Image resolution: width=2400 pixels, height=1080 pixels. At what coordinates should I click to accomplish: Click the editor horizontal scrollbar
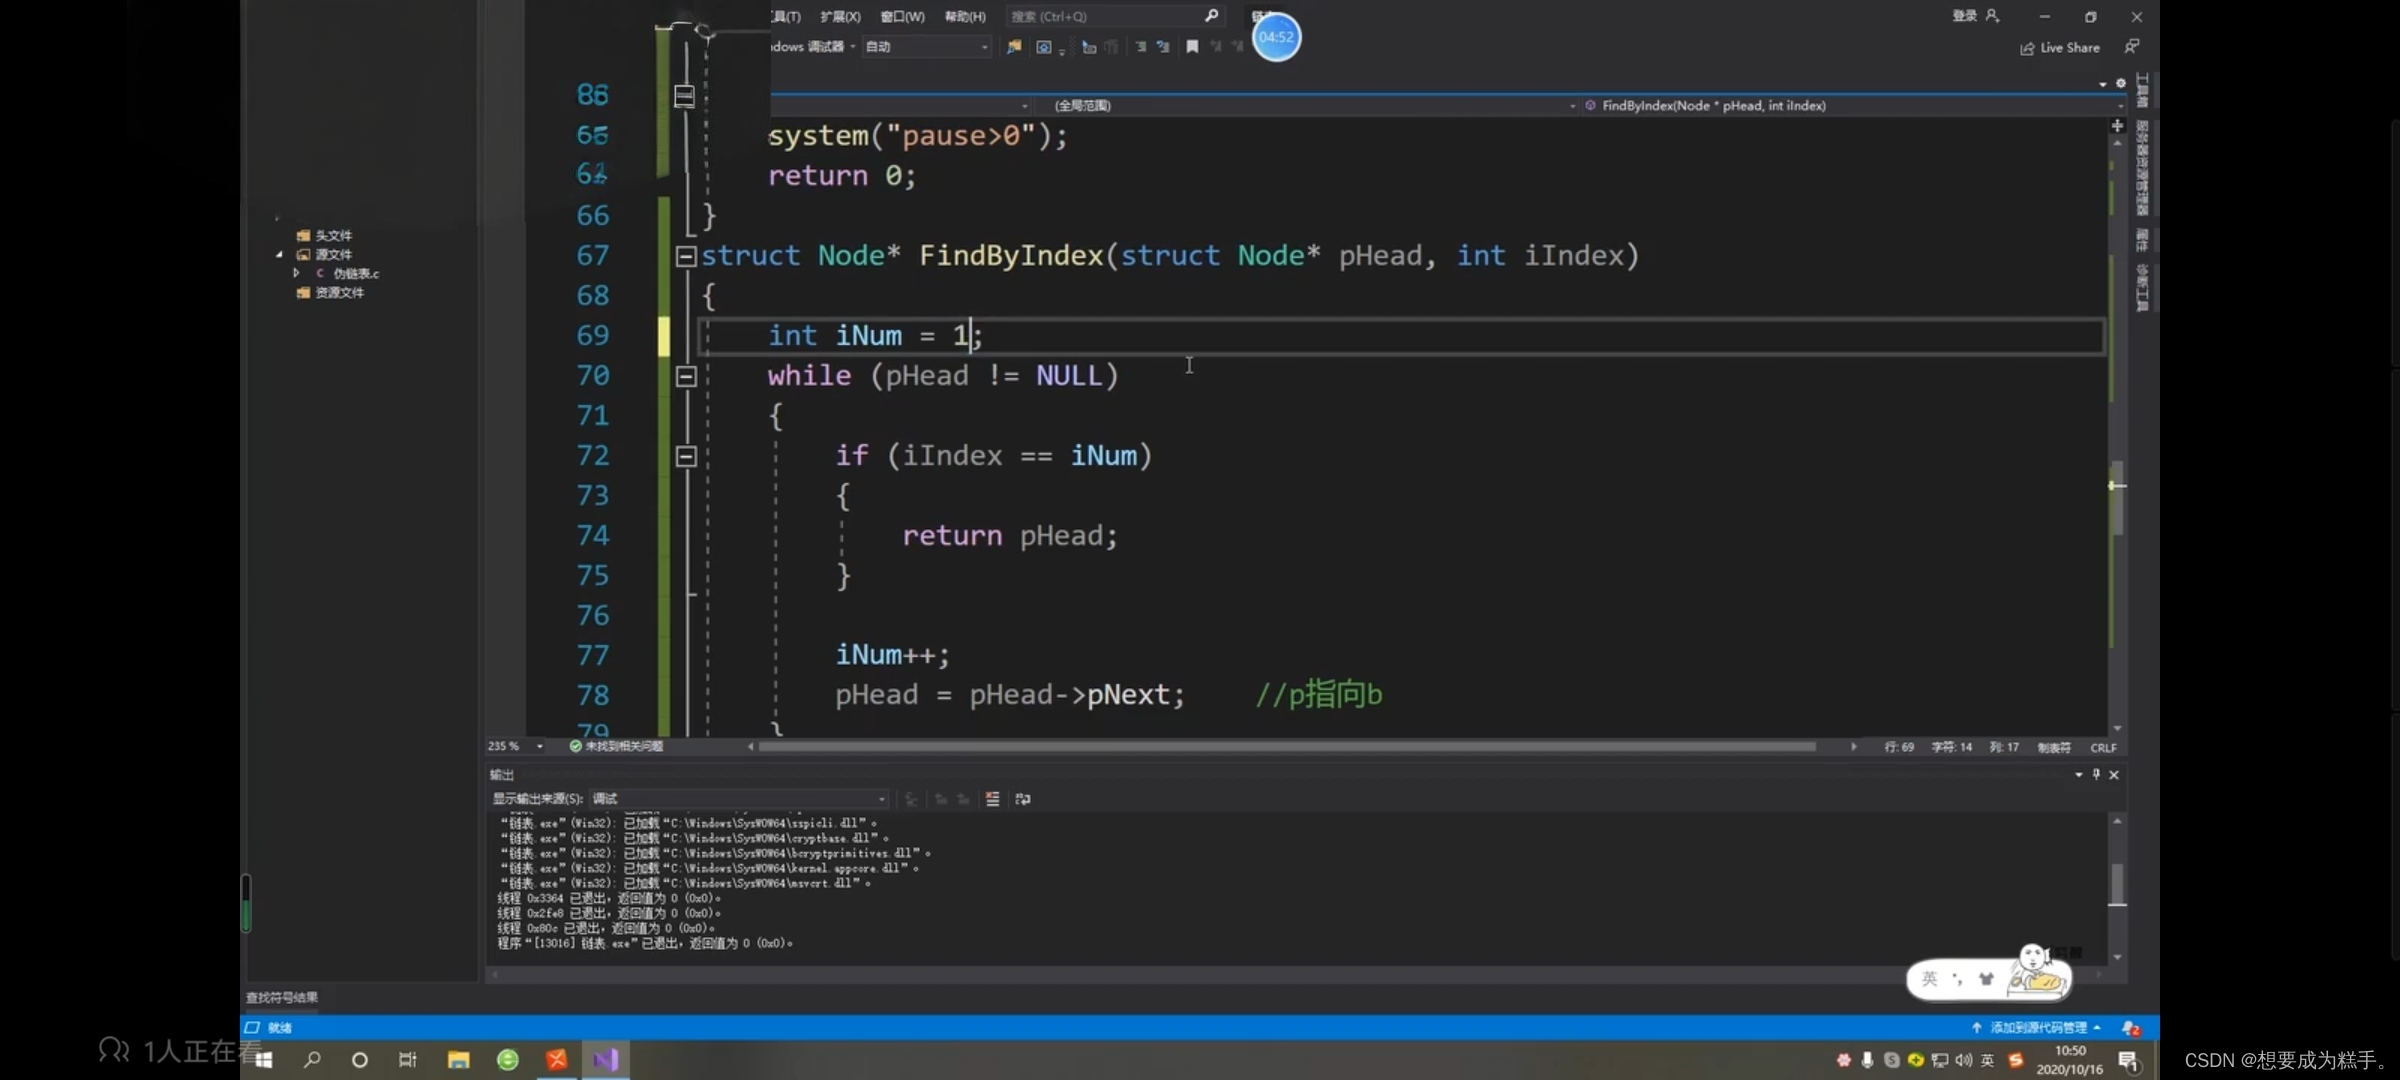[1287, 747]
